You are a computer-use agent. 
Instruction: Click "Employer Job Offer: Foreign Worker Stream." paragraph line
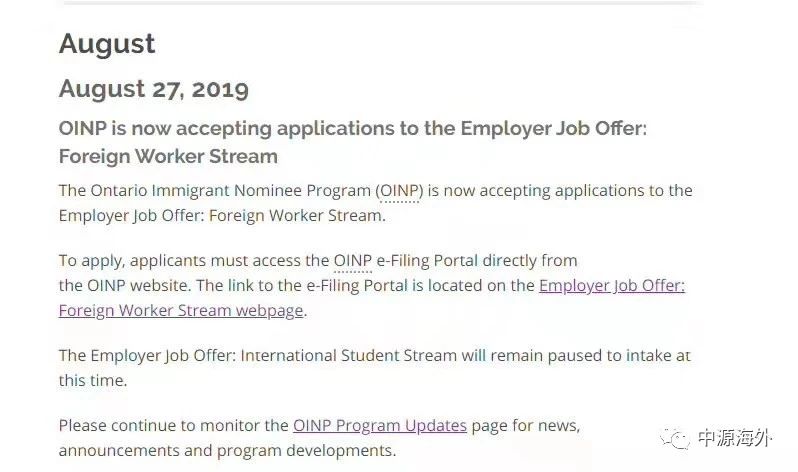(222, 215)
